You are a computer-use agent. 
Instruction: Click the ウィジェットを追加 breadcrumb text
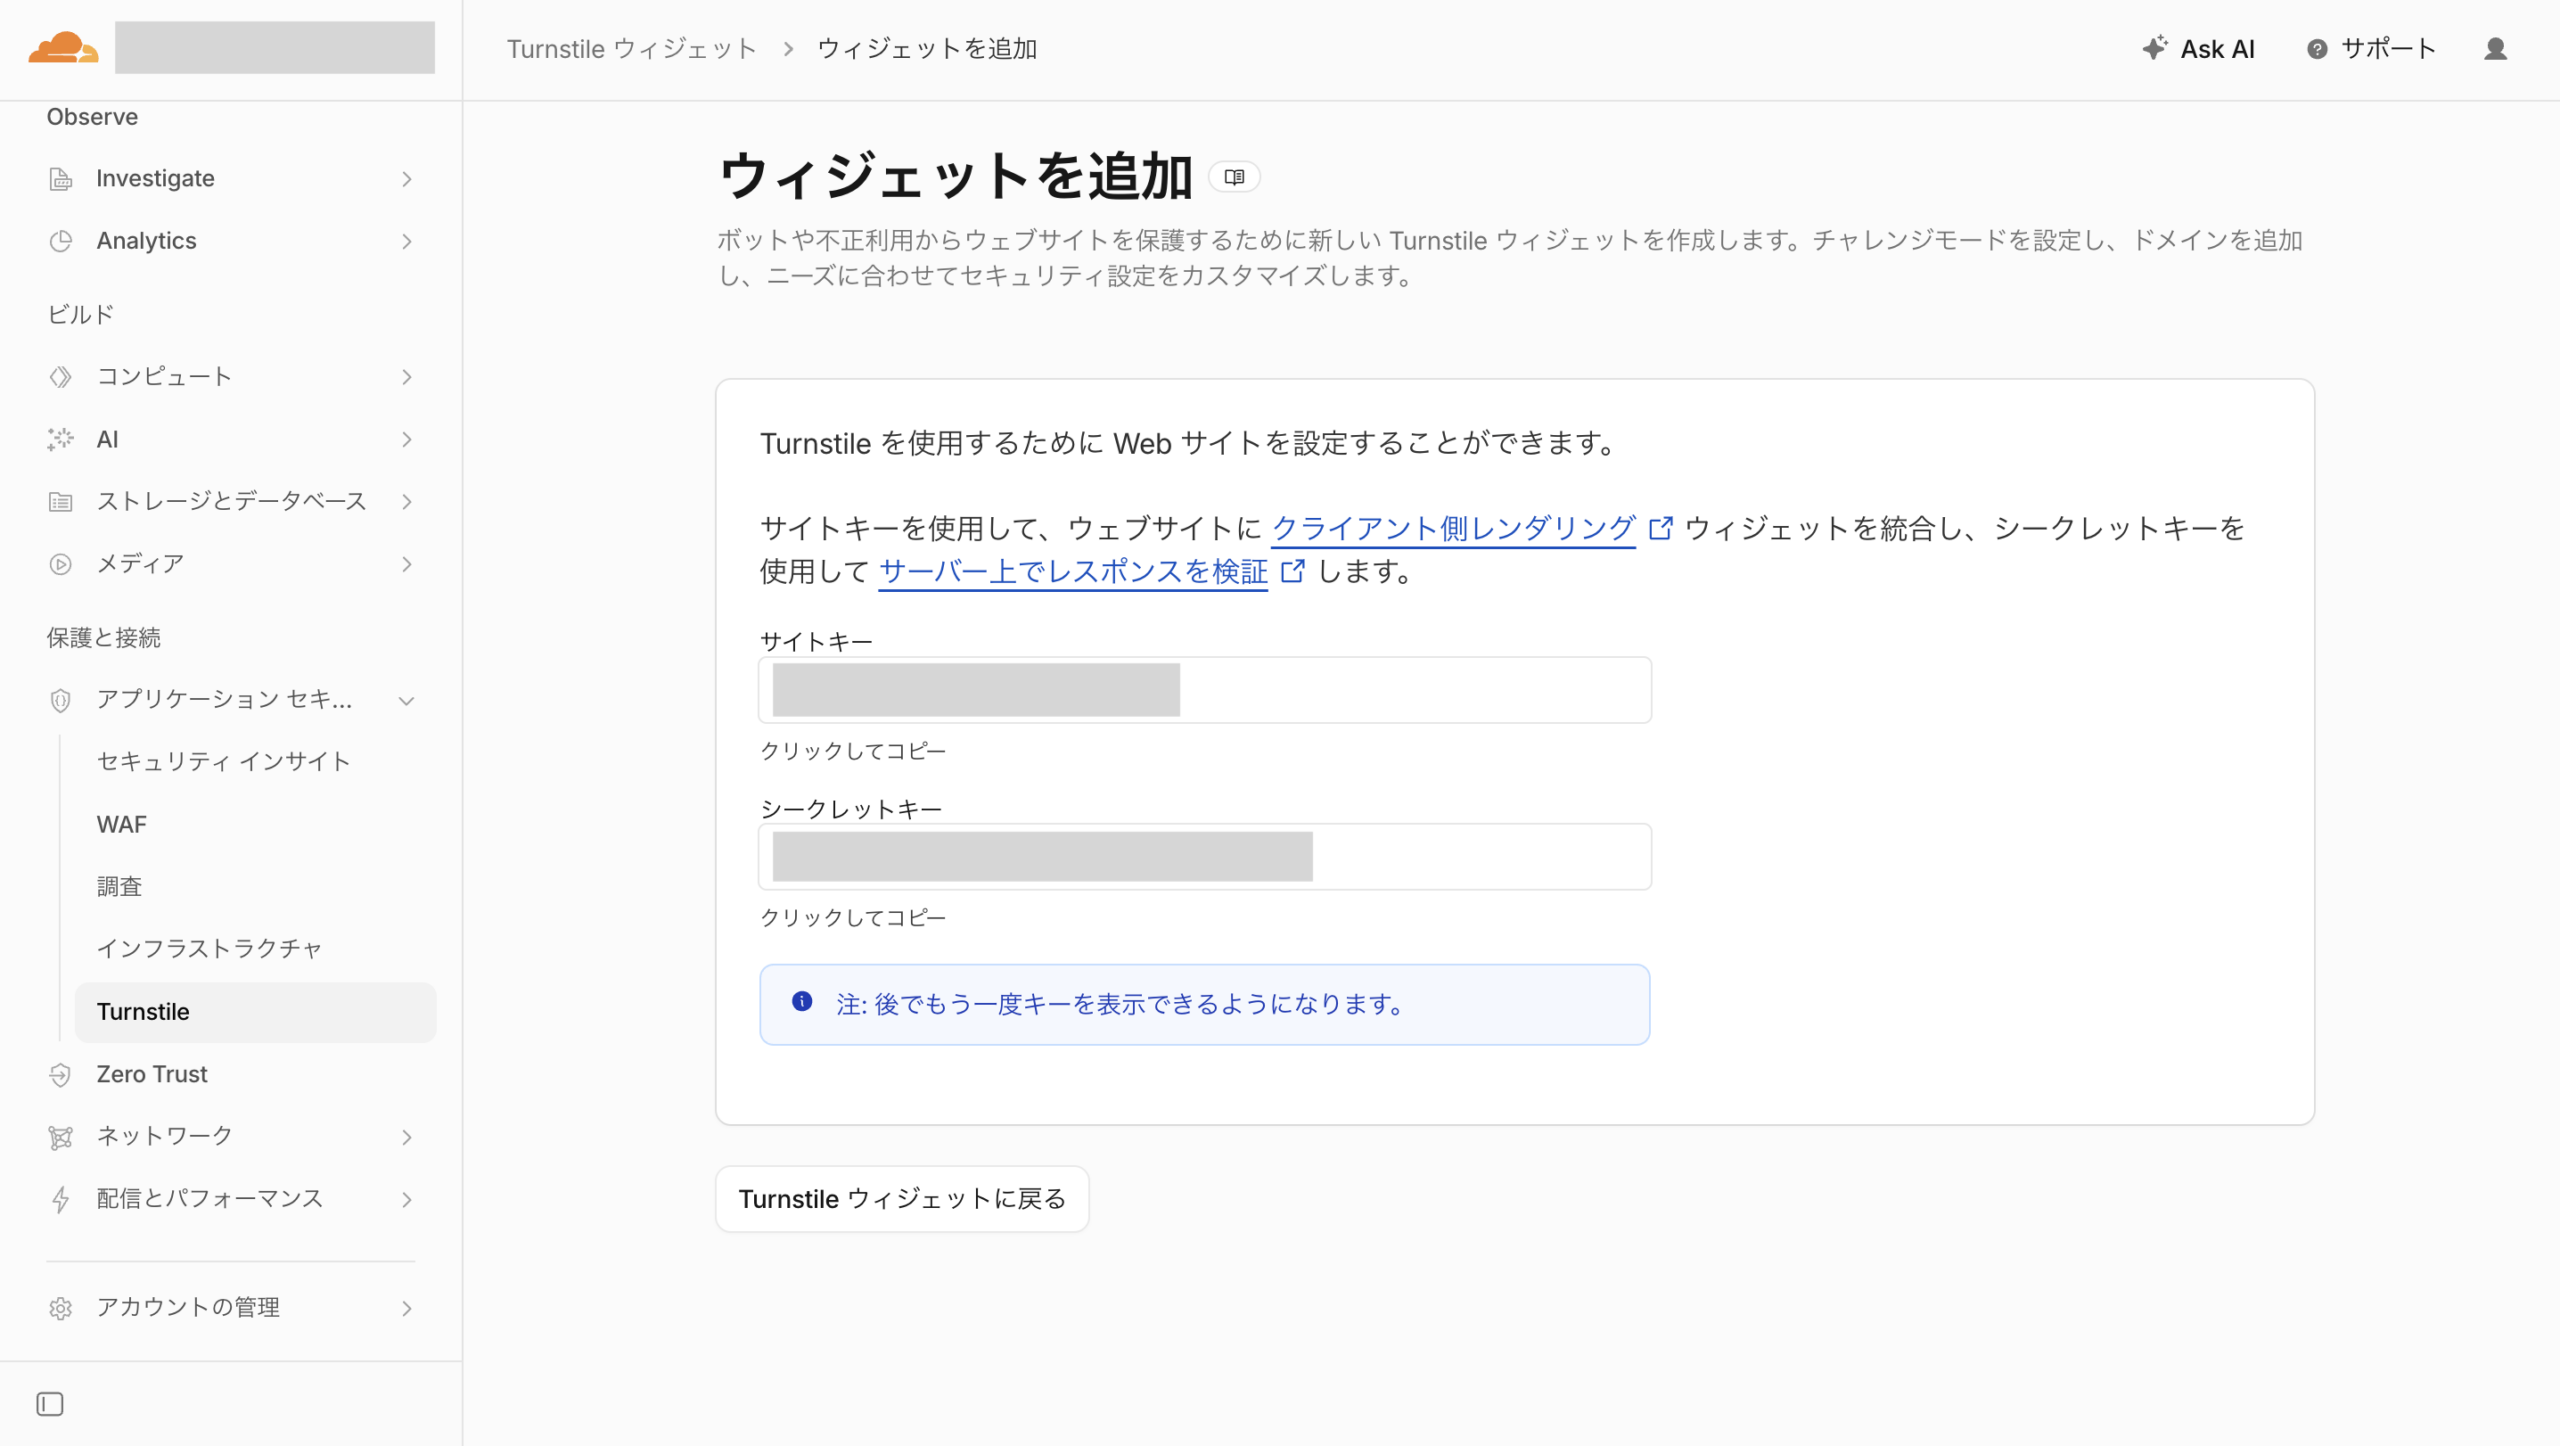click(x=927, y=49)
